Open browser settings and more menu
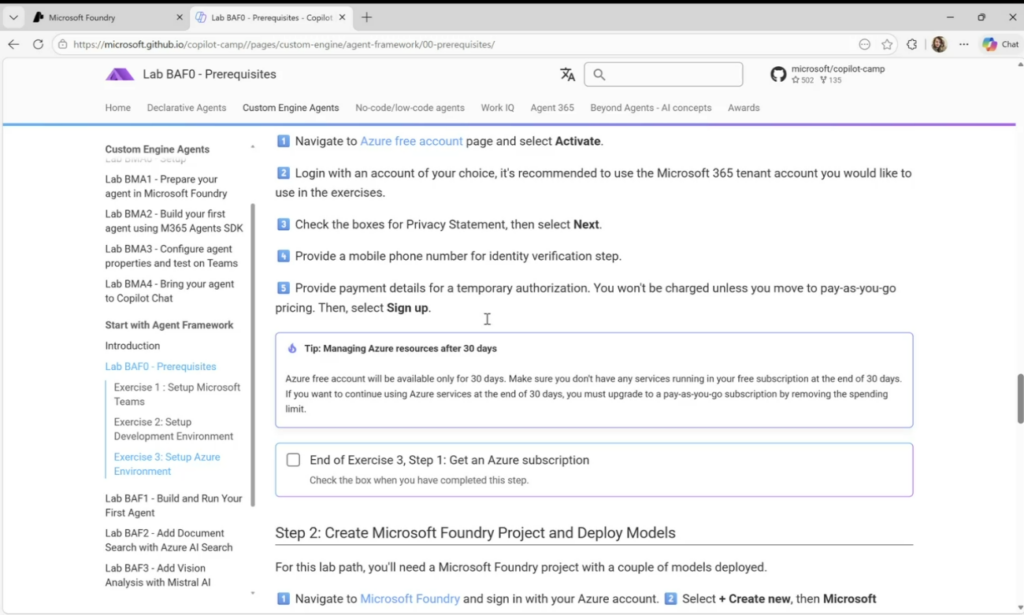 click(x=964, y=44)
